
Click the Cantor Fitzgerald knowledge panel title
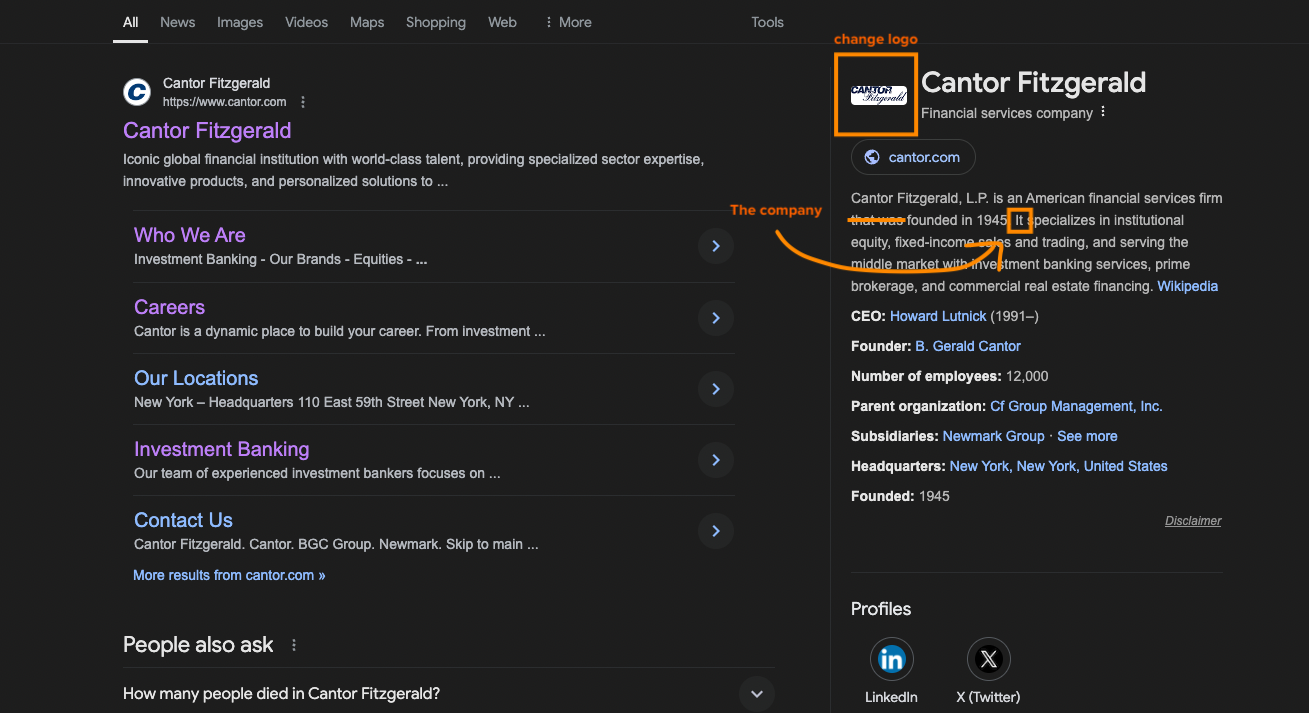coord(1034,82)
